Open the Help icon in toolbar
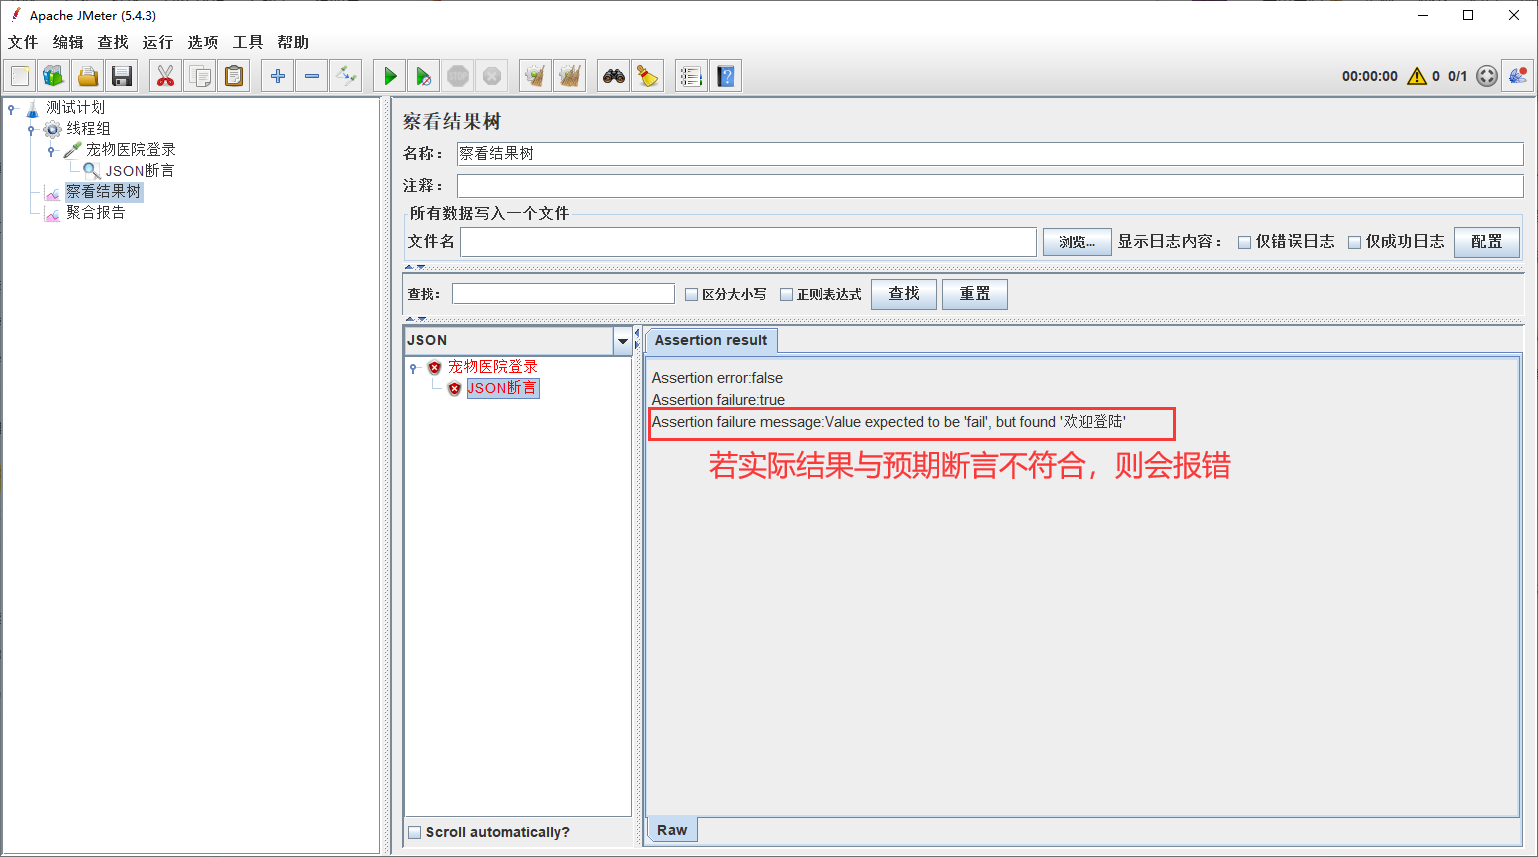 click(726, 76)
